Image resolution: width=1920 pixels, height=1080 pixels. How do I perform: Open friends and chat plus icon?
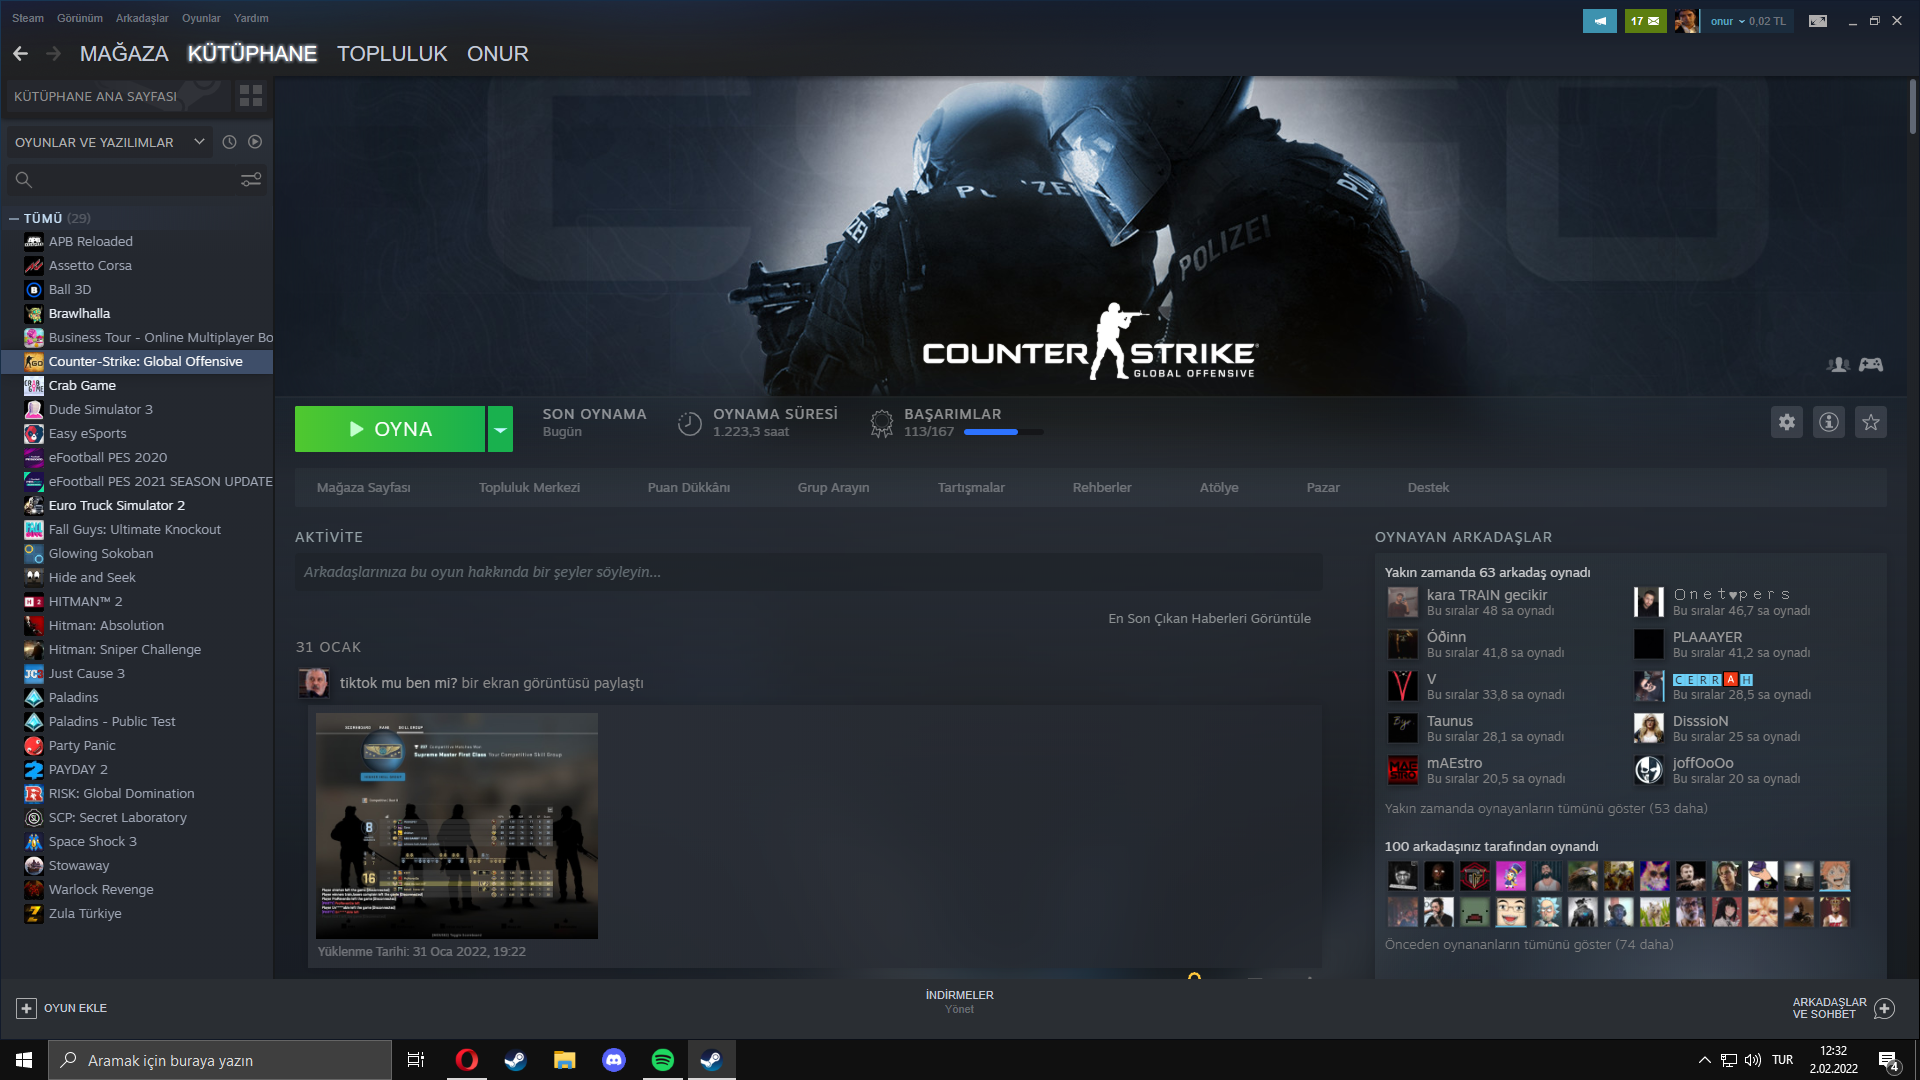click(x=1884, y=1008)
